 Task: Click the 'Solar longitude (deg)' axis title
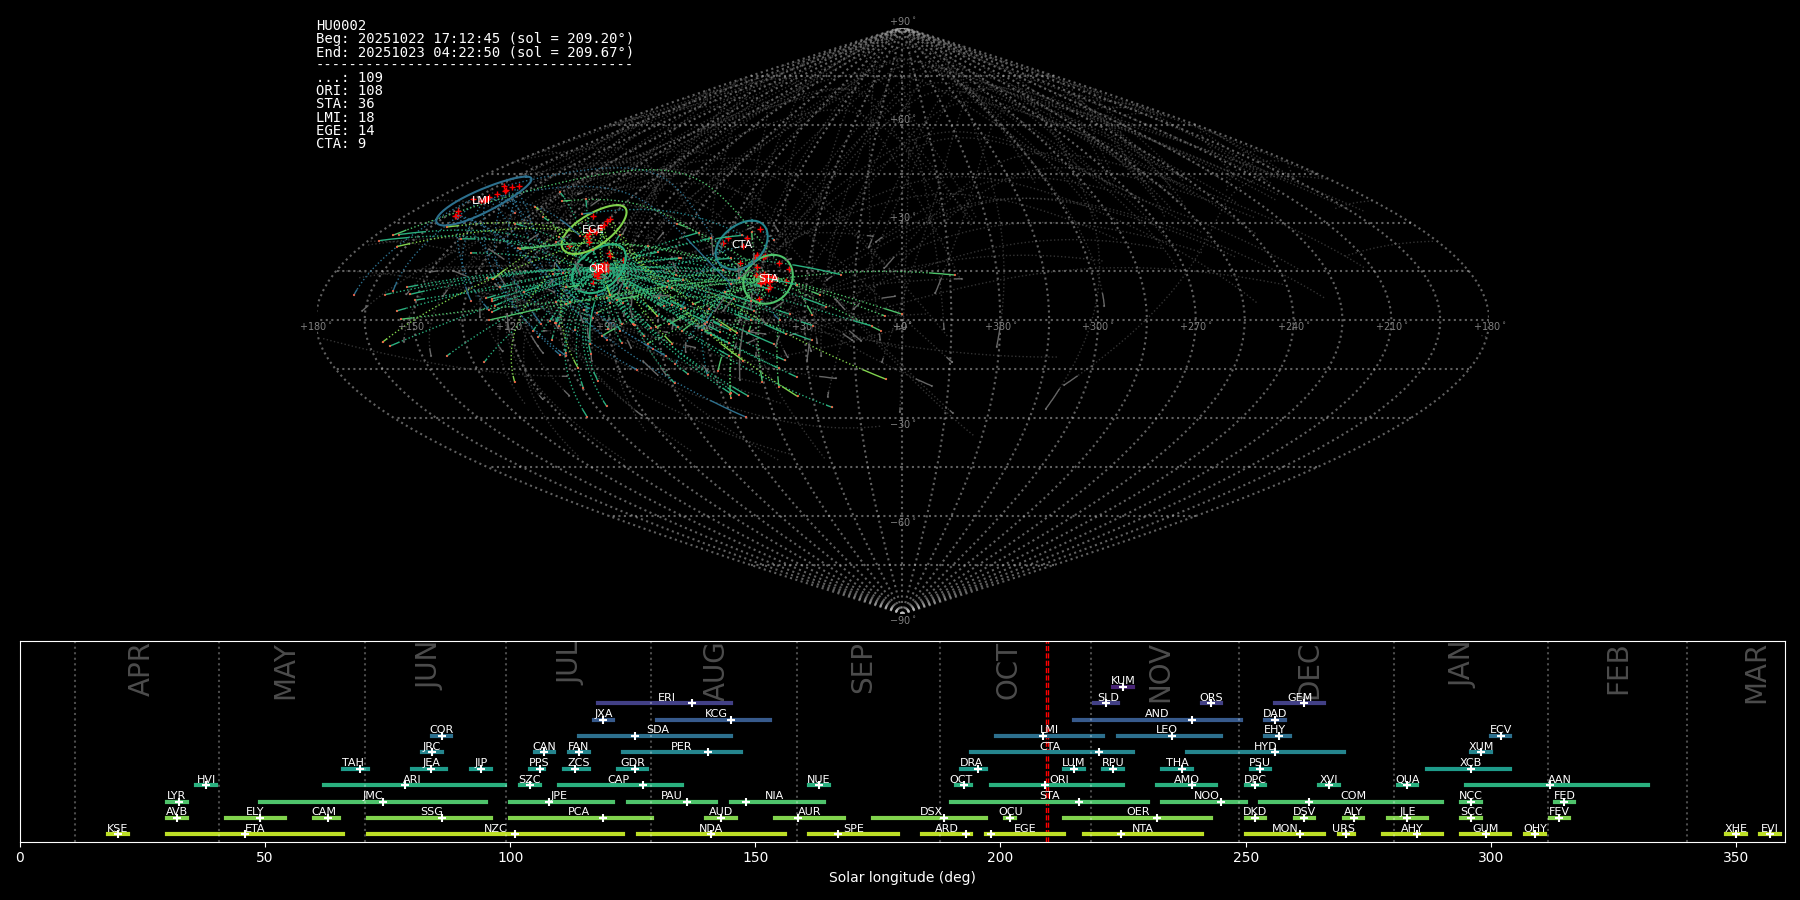coord(902,878)
